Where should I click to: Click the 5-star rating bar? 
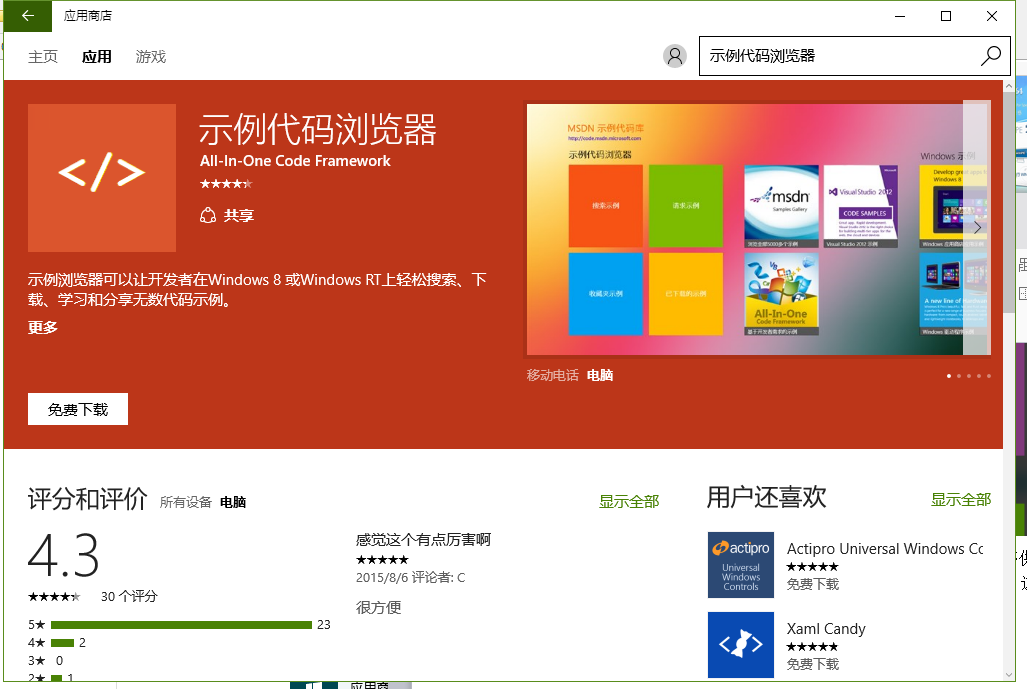(181, 625)
